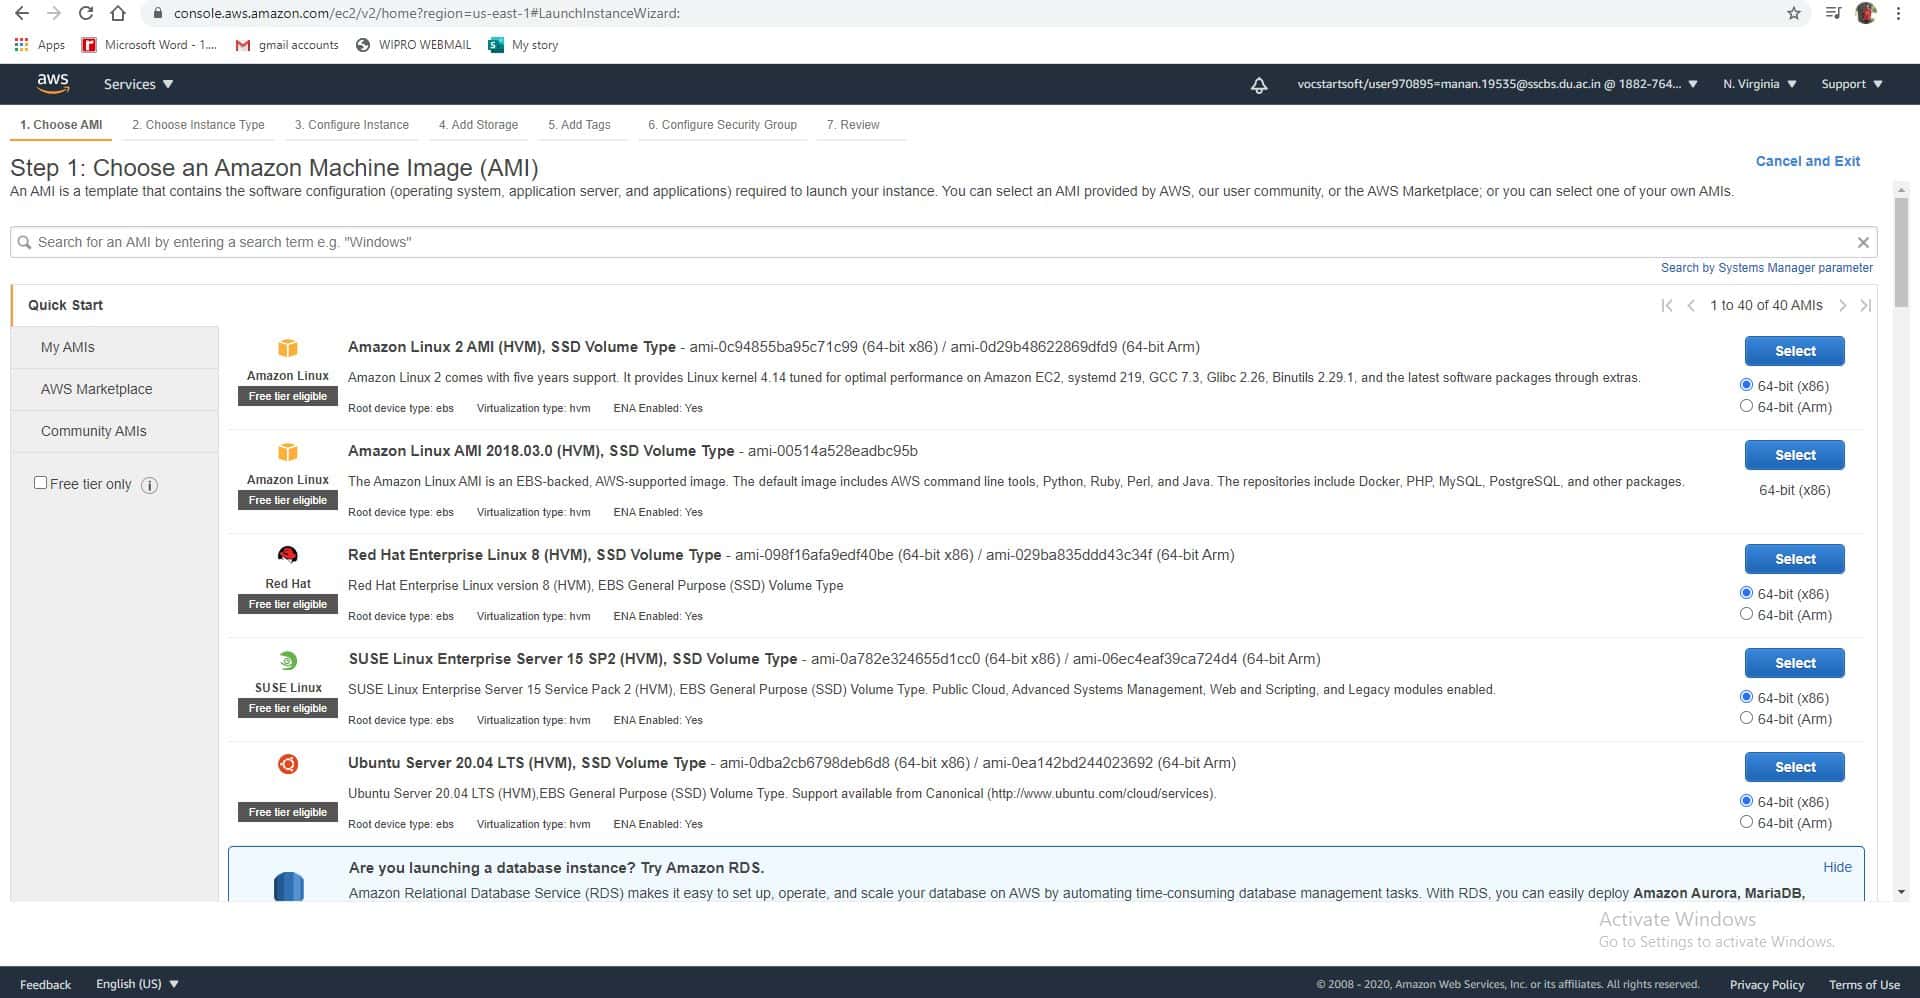Select 64-bit (Arm) for Red Hat Enterprise Linux 8

(1746, 614)
